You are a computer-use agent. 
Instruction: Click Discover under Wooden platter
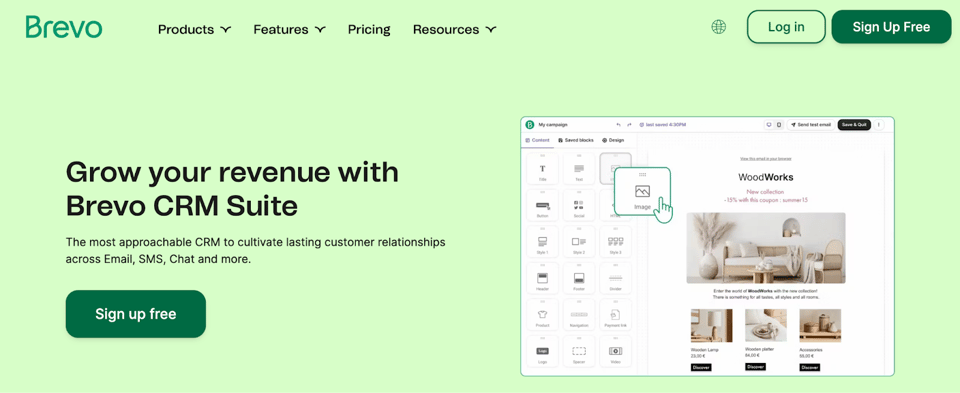point(756,366)
